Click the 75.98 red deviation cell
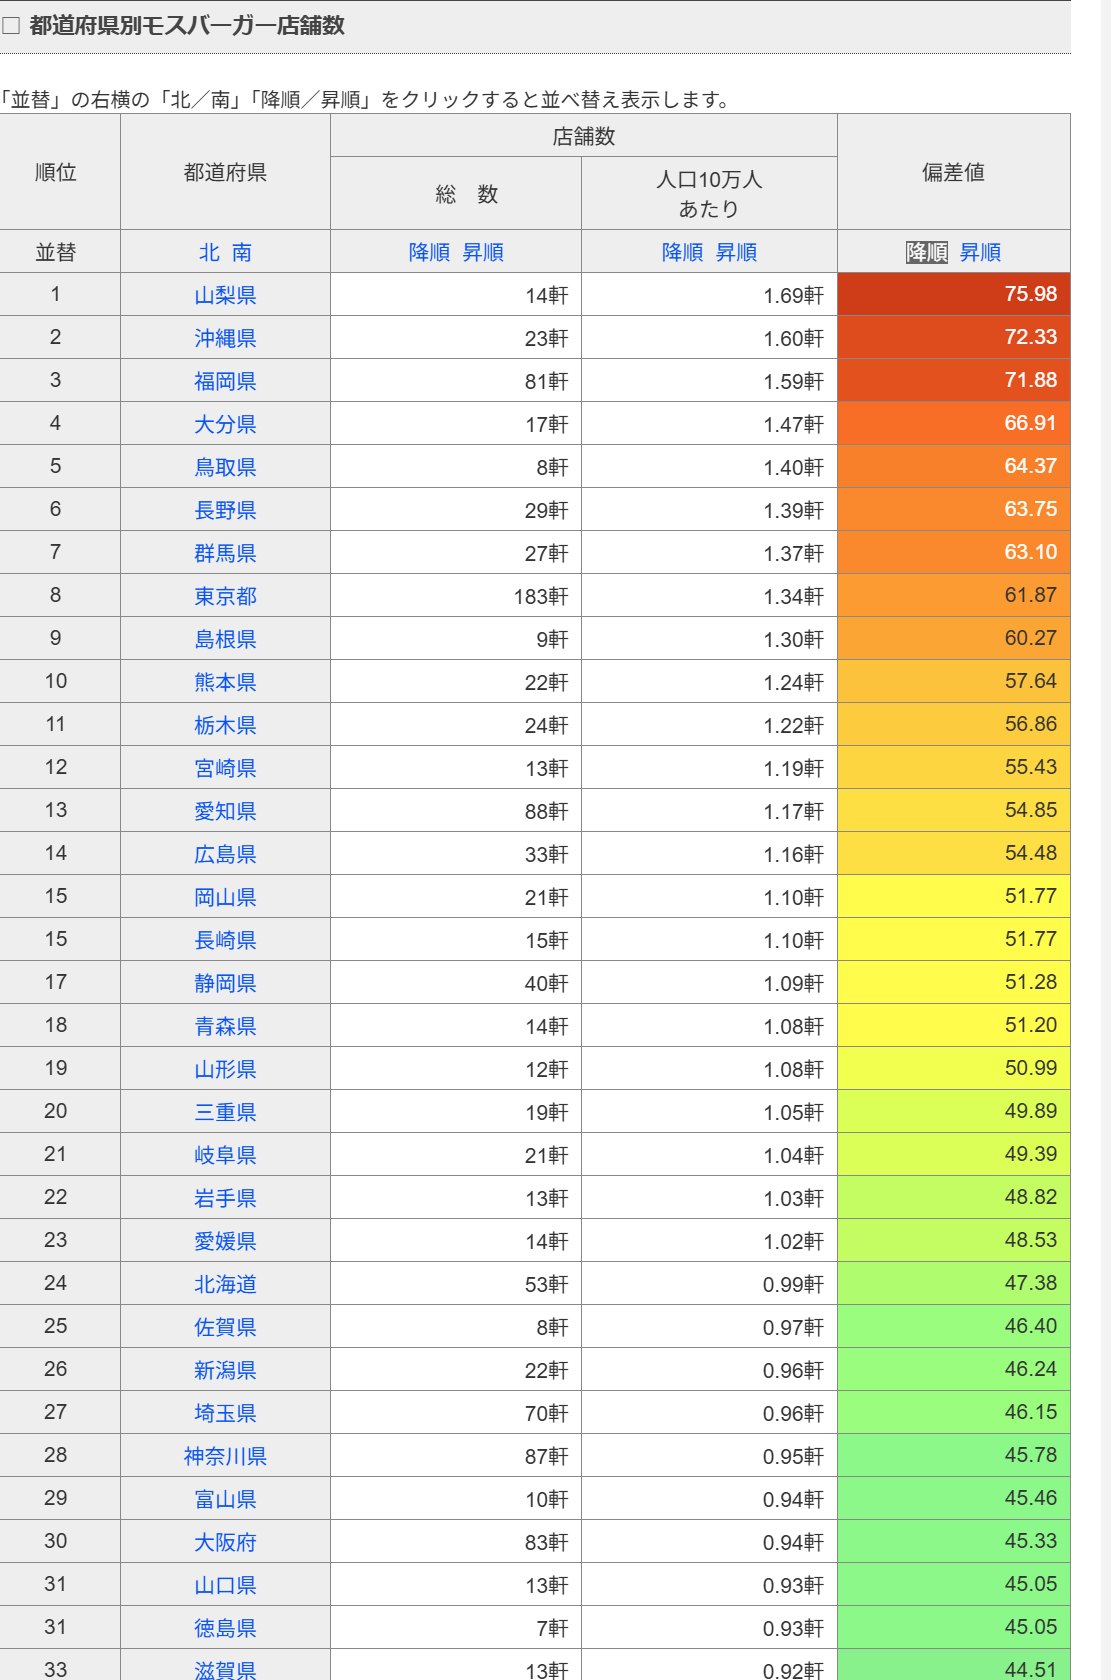 [953, 294]
